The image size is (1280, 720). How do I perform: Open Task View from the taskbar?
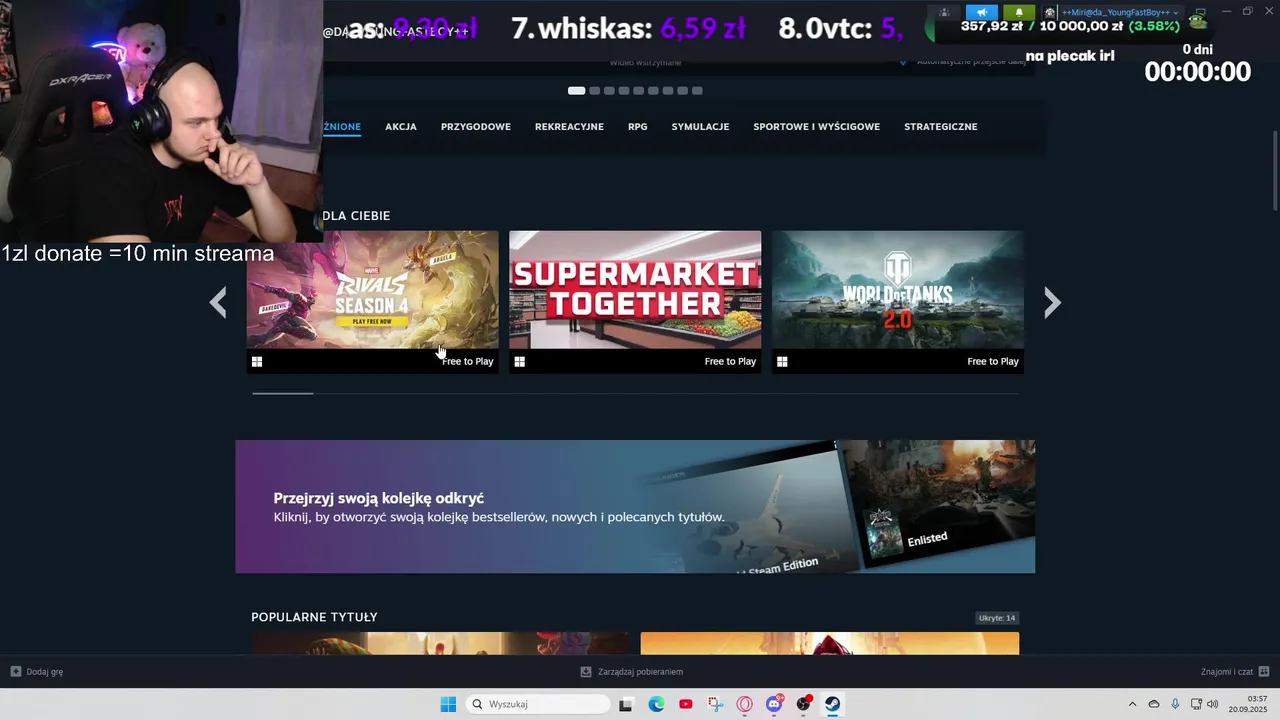[x=626, y=704]
